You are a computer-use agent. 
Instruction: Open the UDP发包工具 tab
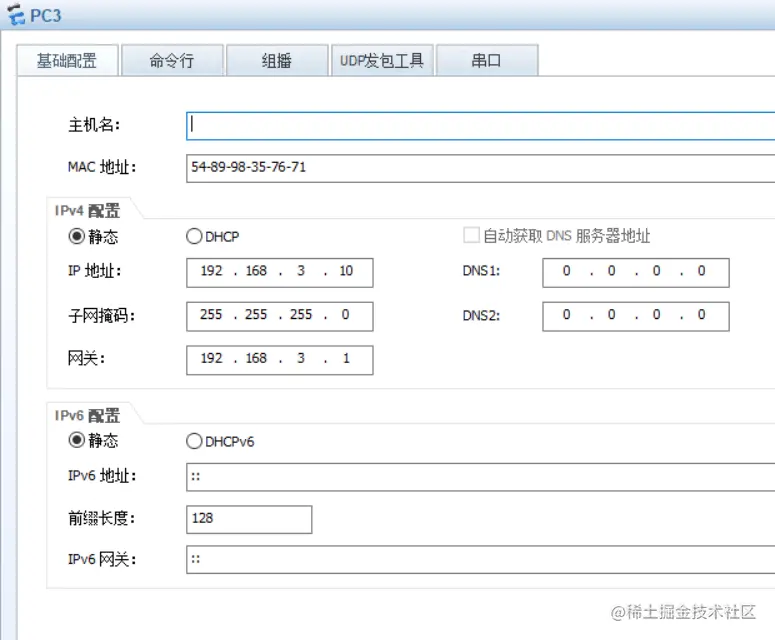click(x=382, y=60)
